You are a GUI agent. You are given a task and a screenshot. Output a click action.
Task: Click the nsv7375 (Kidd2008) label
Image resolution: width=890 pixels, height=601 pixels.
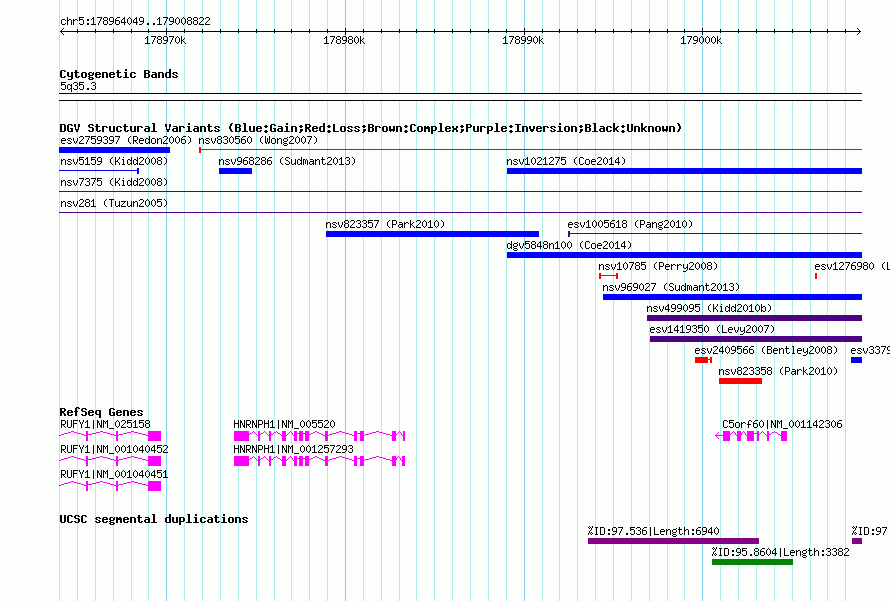[x=114, y=182]
